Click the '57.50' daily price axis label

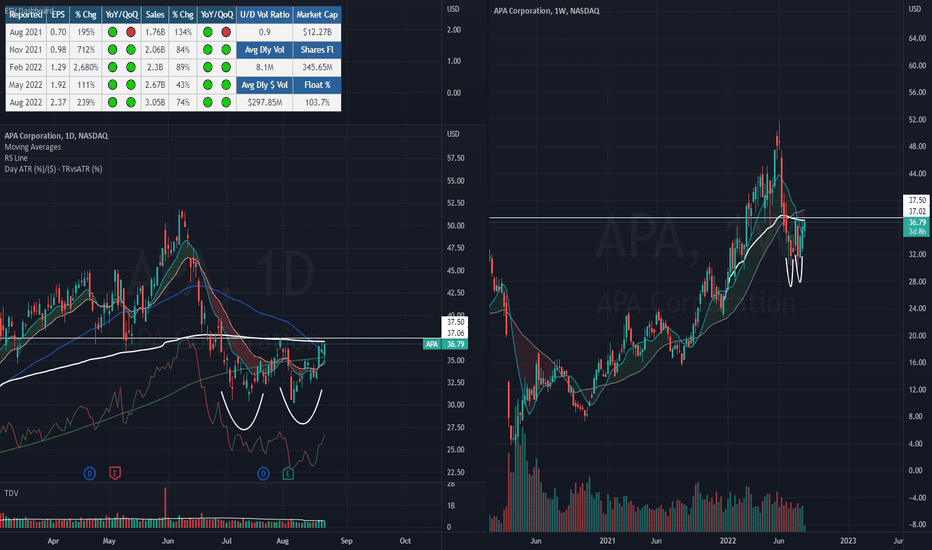[455, 158]
